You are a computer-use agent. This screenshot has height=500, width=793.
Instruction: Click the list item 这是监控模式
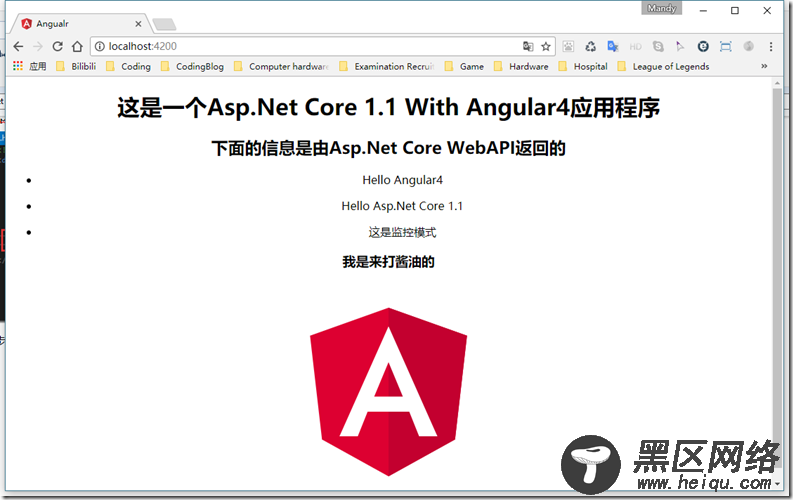tap(402, 233)
